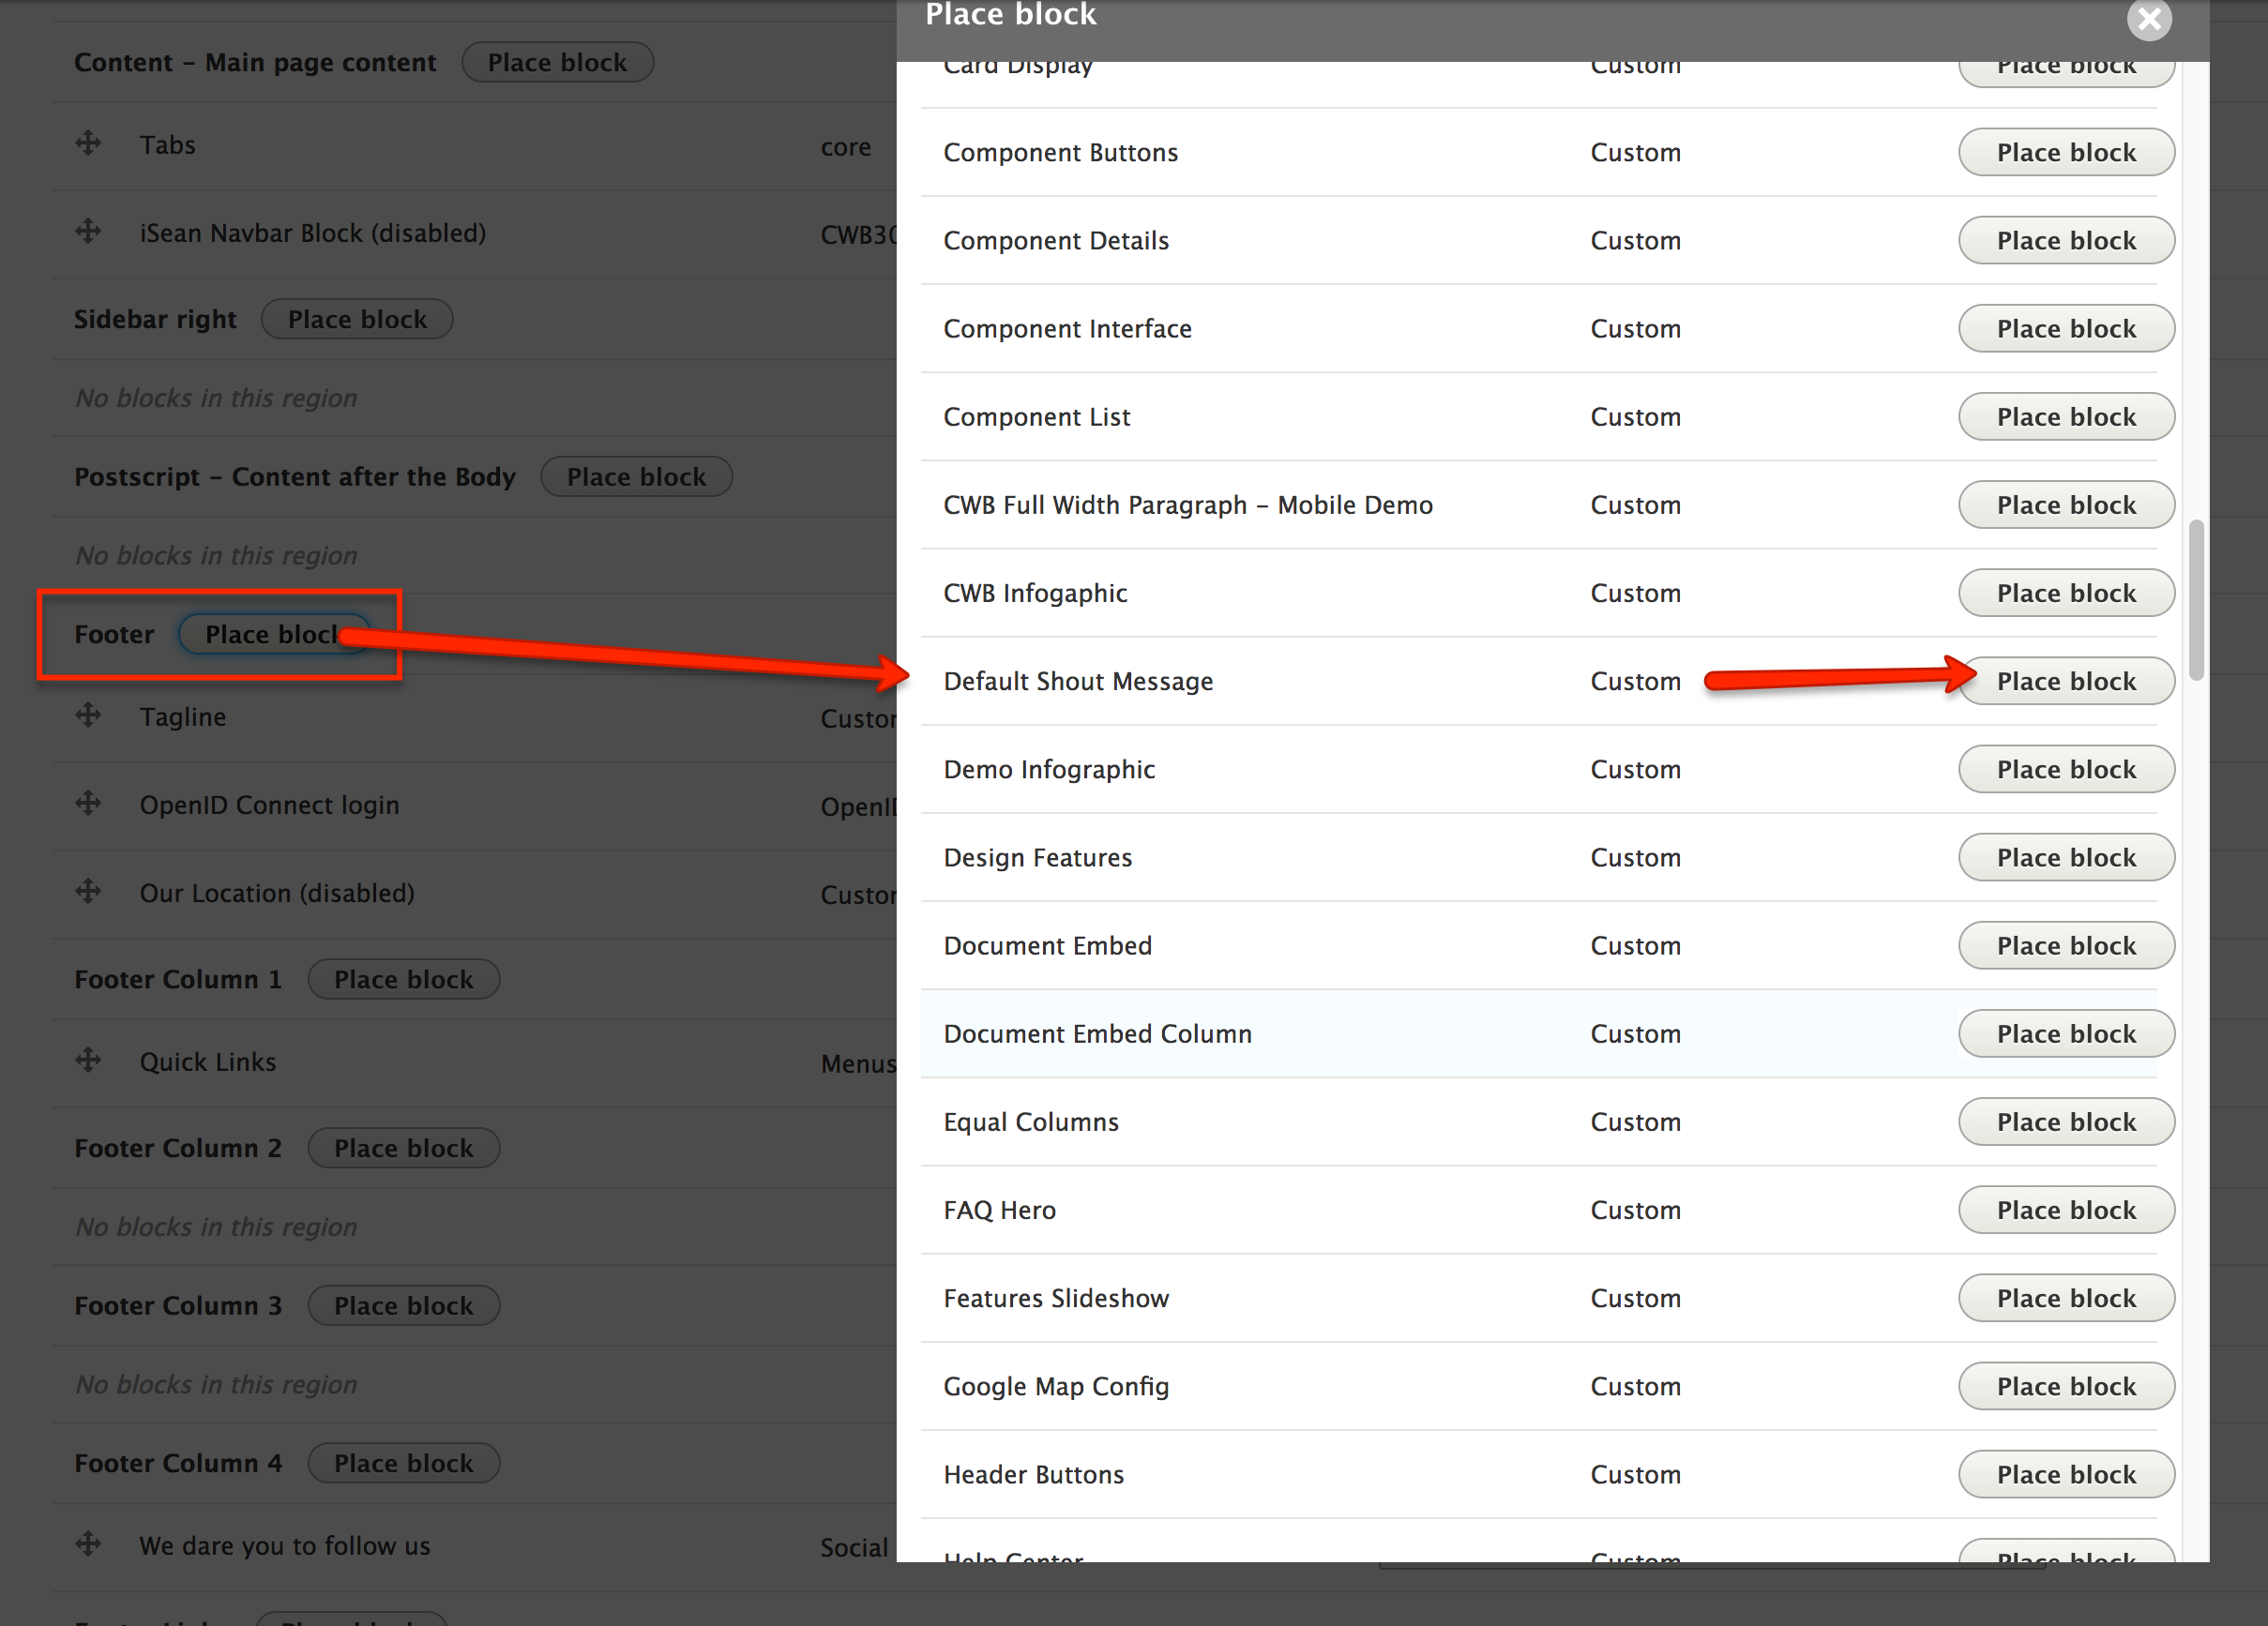Close the Place block dialog
The height and width of the screenshot is (1626, 2268).
(2149, 18)
